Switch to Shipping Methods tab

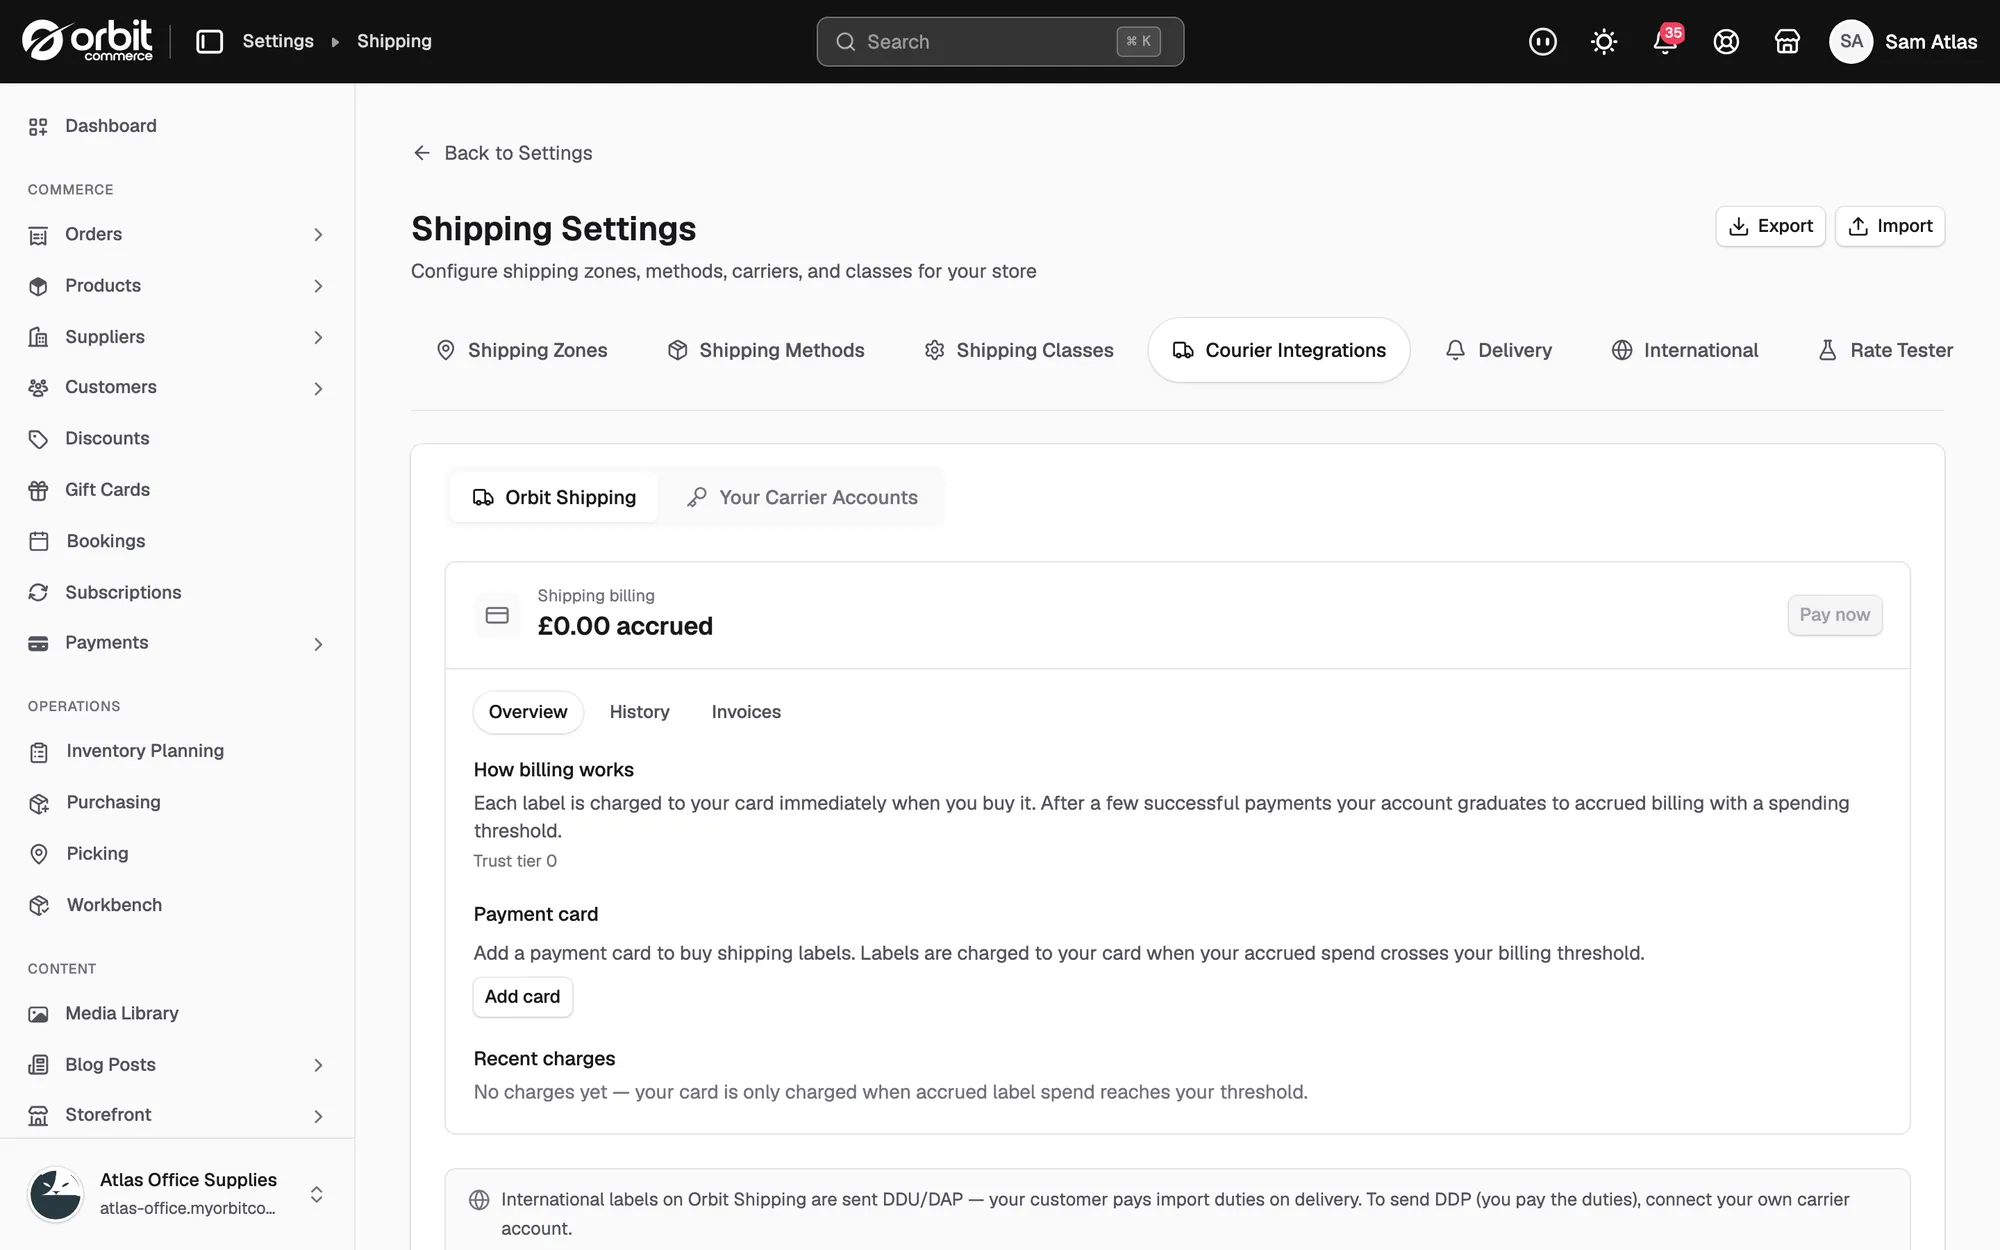pos(766,350)
